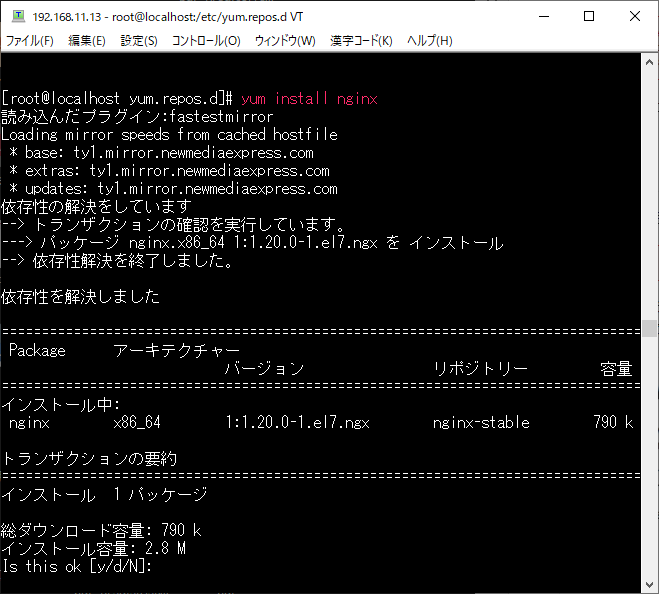Open the ウィンドウ(W) menu

coord(285,41)
